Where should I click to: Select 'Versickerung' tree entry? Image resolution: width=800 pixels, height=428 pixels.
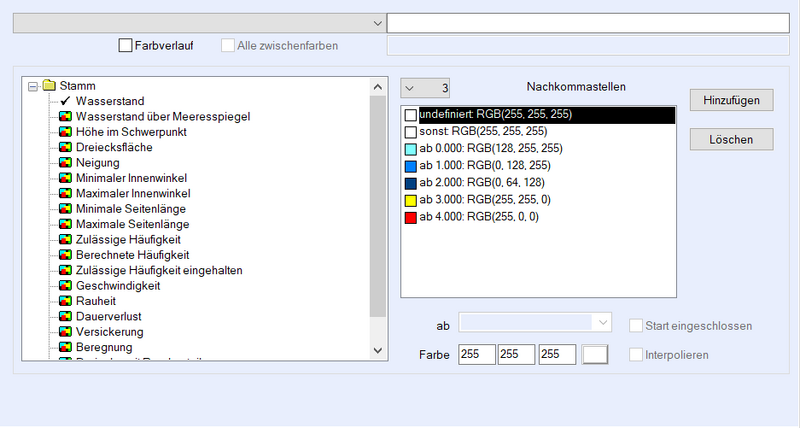[110, 332]
